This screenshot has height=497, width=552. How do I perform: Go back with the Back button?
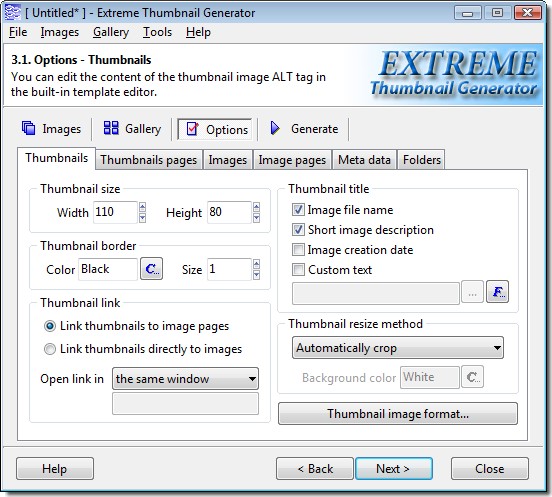[x=315, y=468]
